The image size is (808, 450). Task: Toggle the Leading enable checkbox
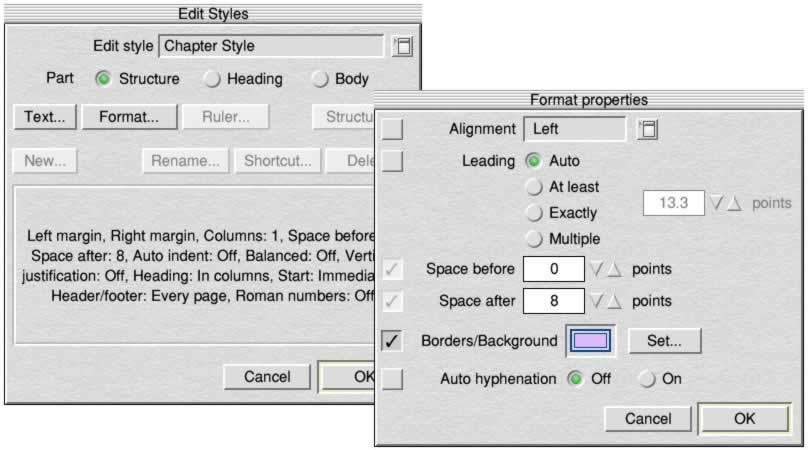pyautogui.click(x=392, y=161)
